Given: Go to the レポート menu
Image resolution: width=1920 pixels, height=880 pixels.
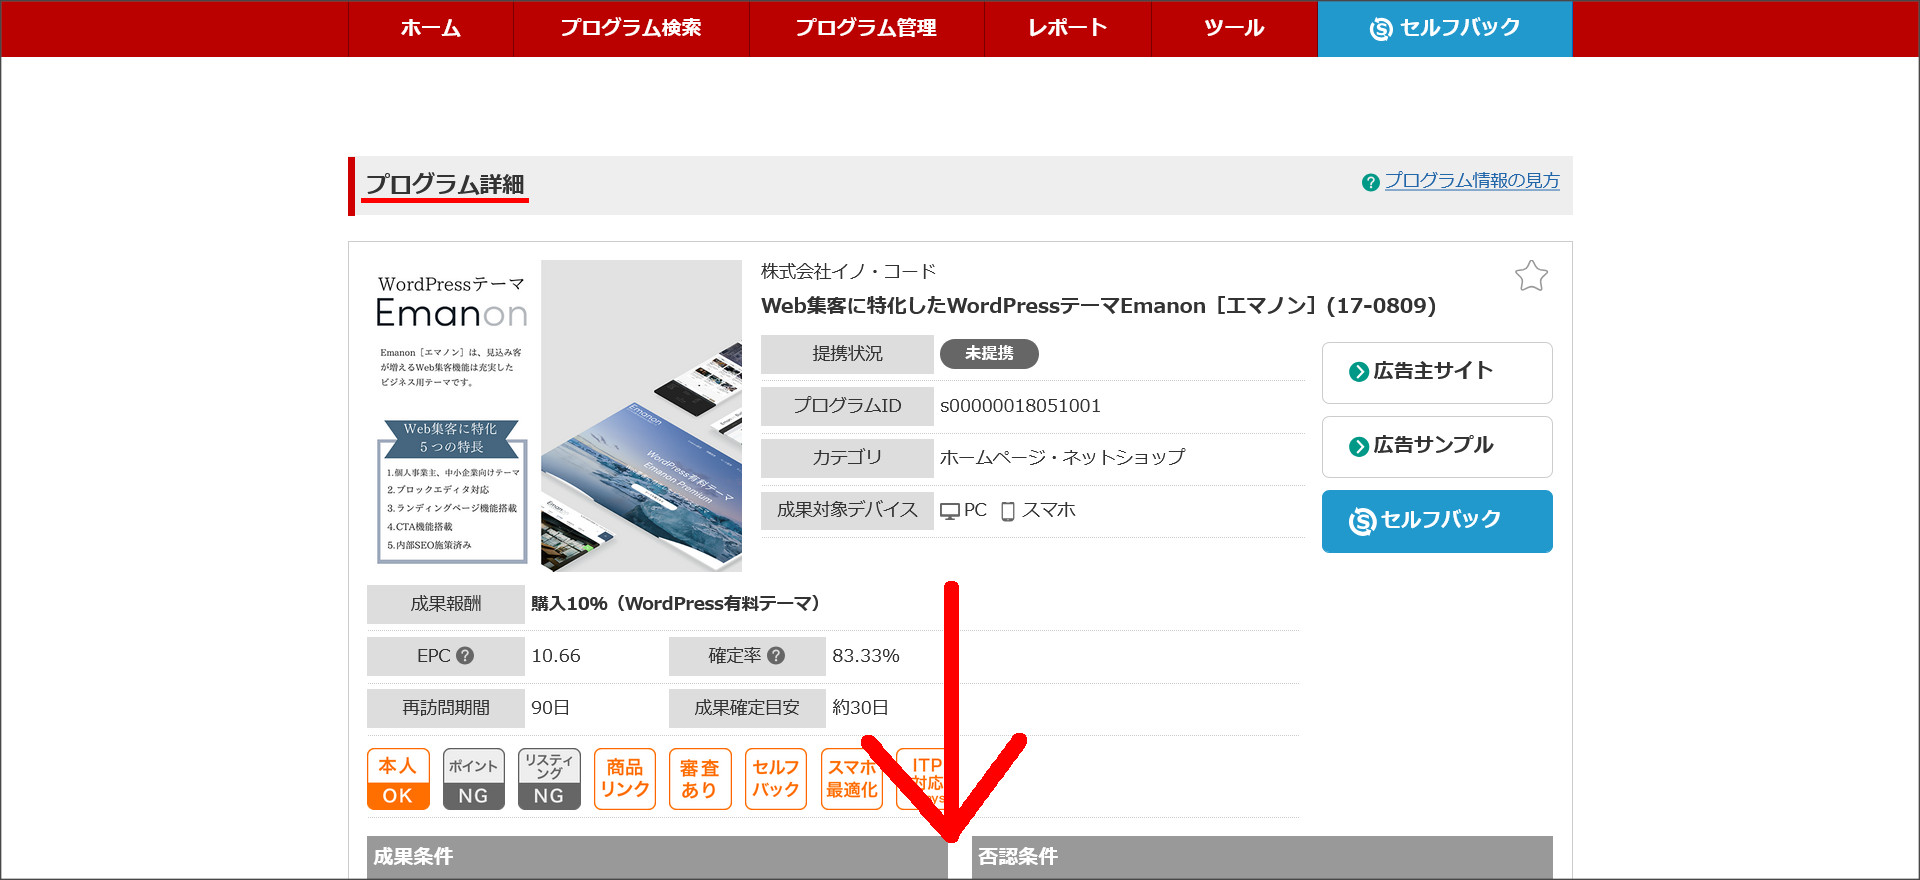Looking at the screenshot, I should (x=1068, y=28).
